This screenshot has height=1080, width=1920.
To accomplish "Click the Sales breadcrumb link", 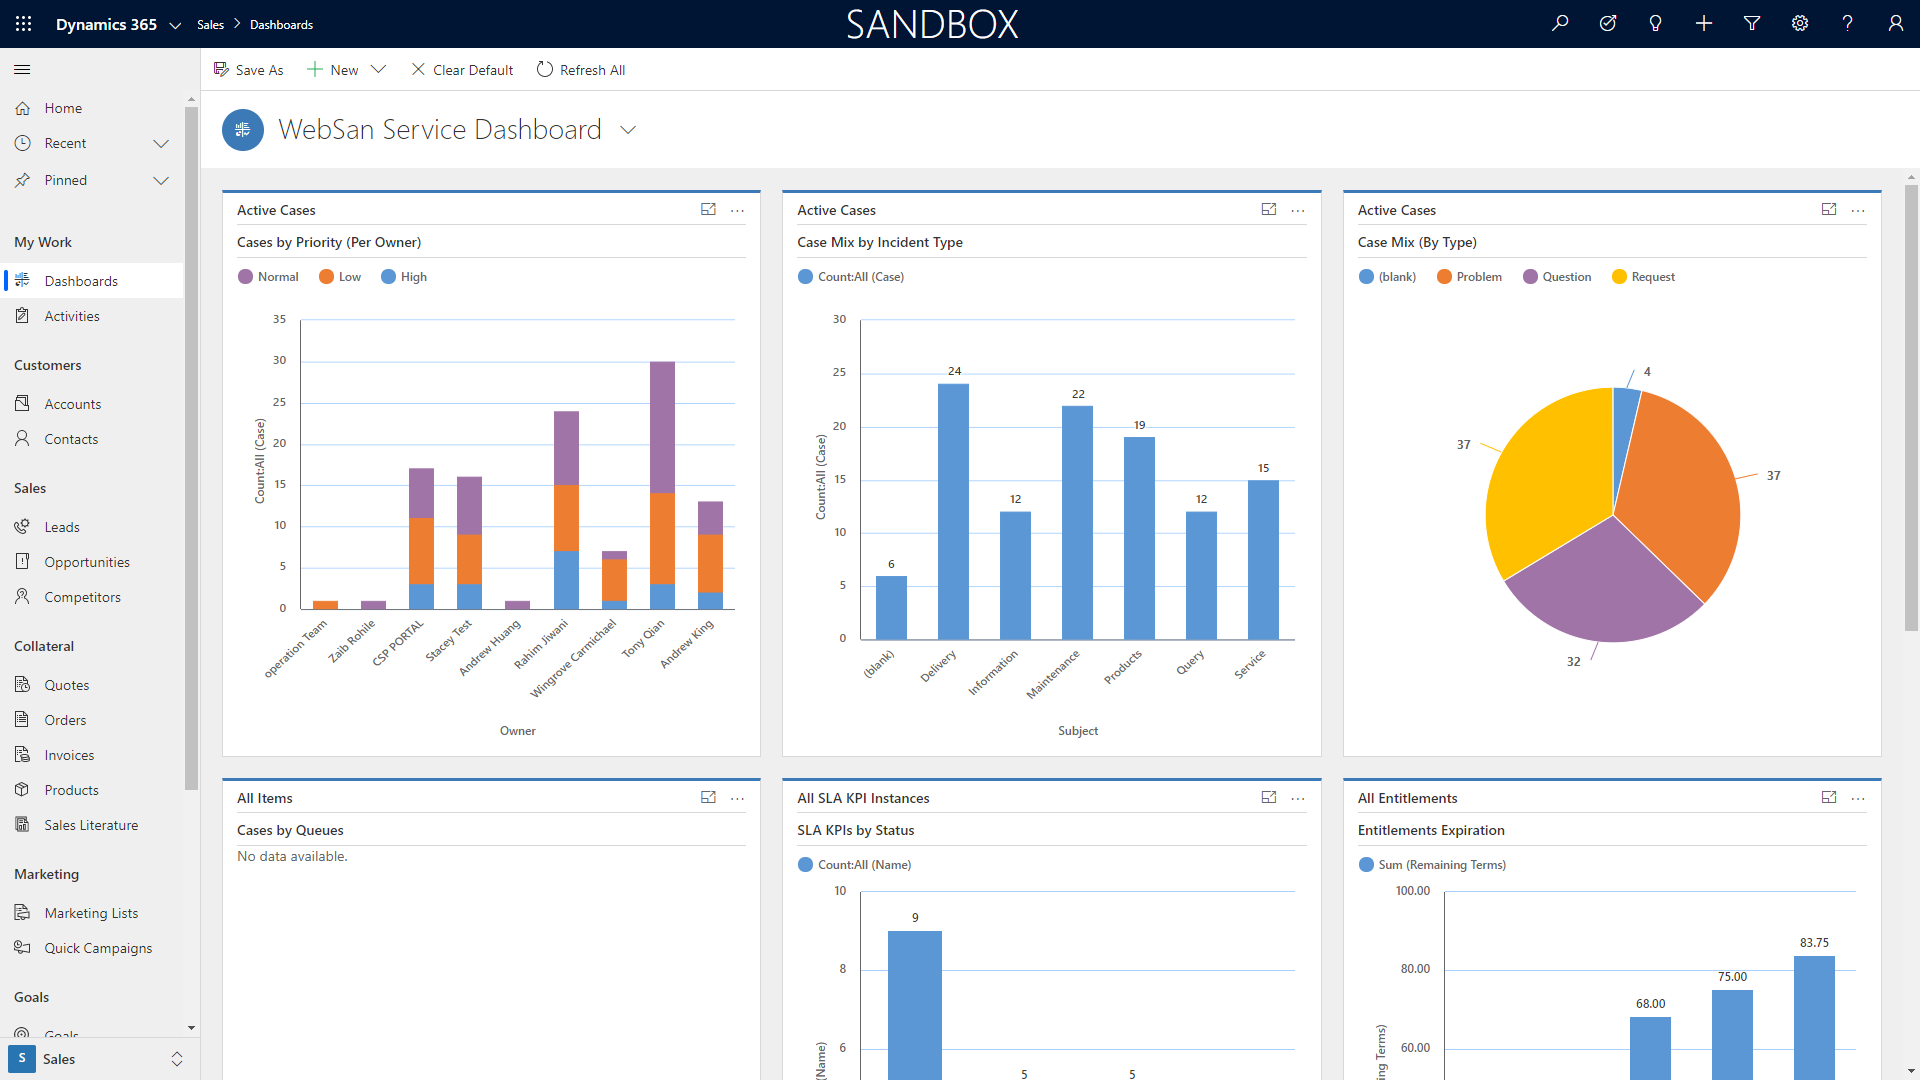I will 210,25.
